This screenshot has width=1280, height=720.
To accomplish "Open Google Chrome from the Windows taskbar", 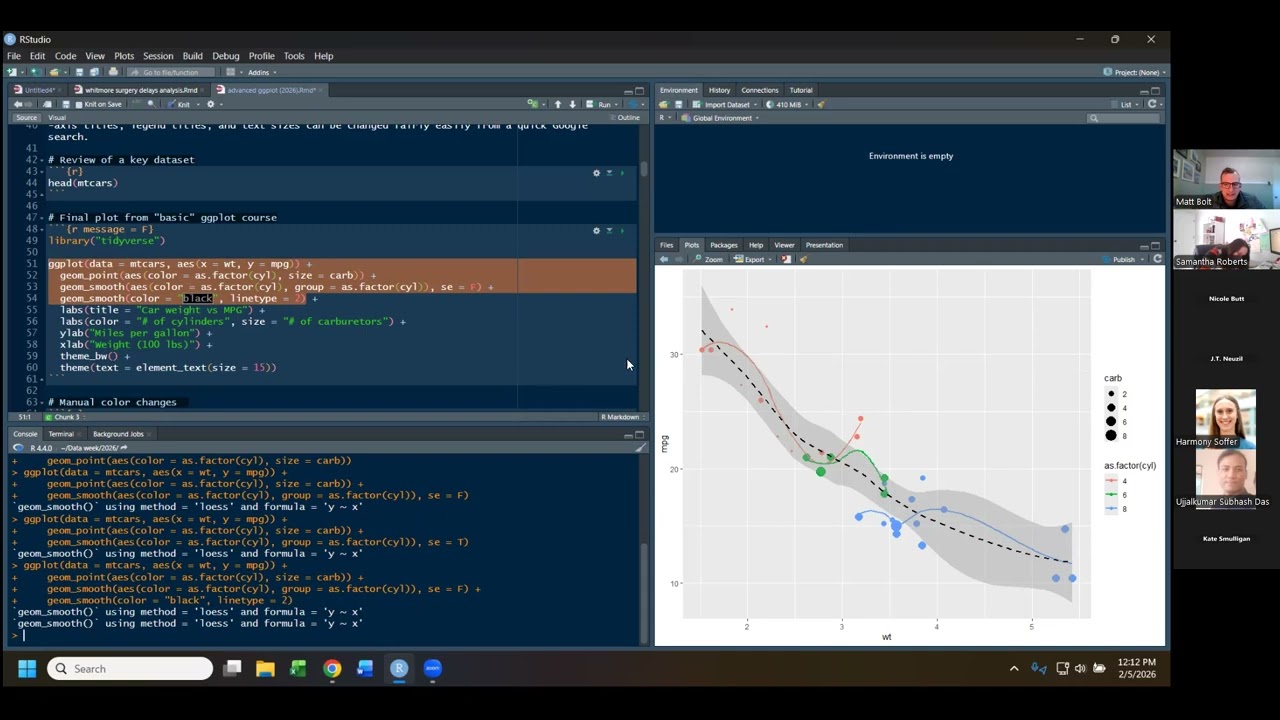I will point(332,668).
